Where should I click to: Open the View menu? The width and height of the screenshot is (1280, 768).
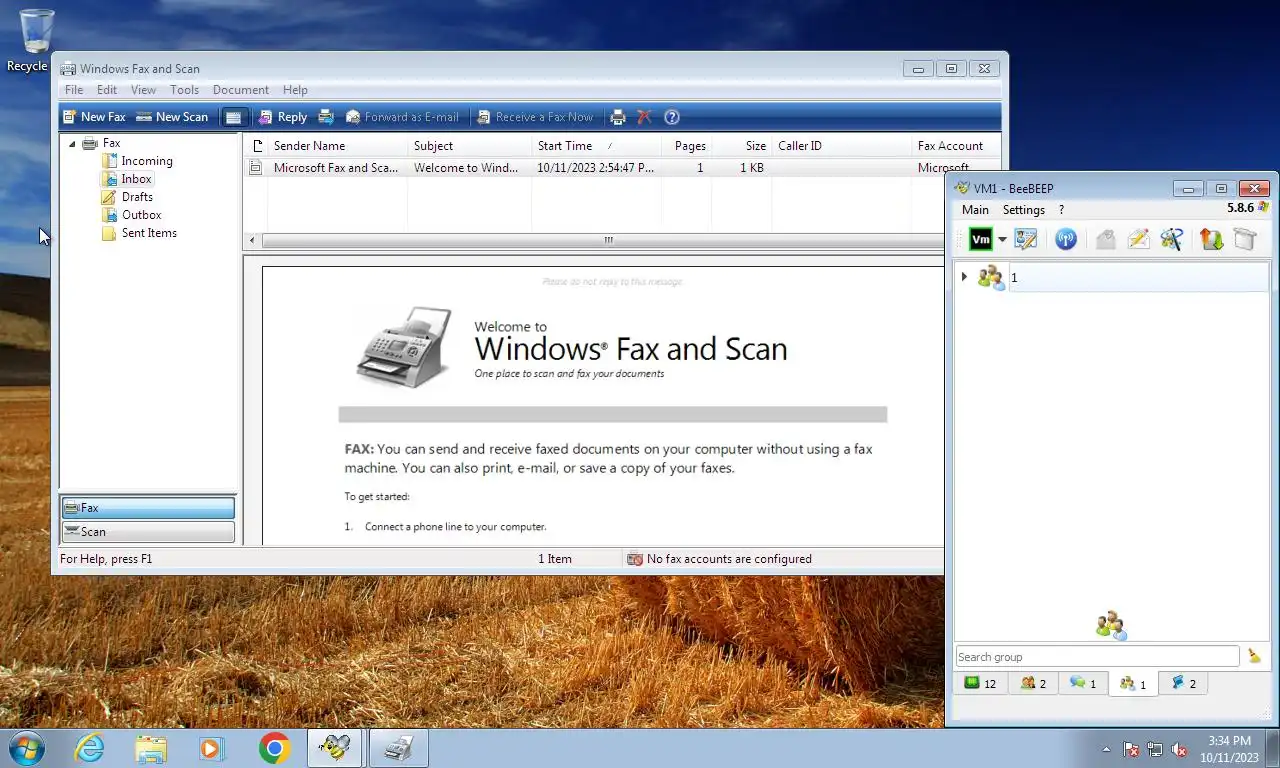(x=143, y=90)
